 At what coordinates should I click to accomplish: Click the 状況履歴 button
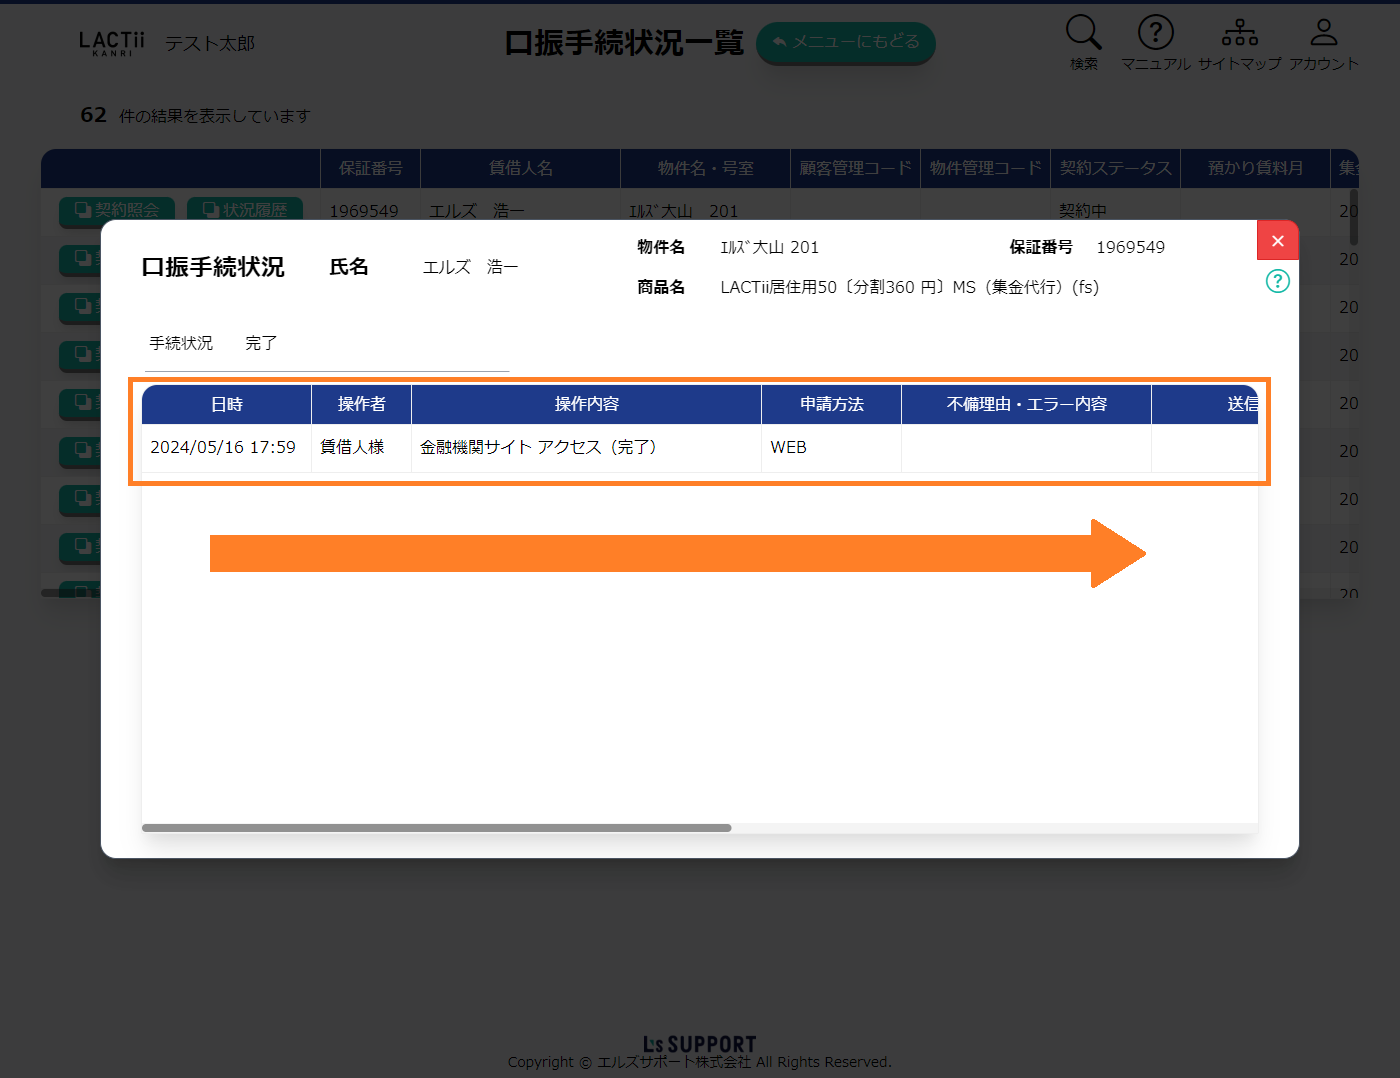coord(245,210)
